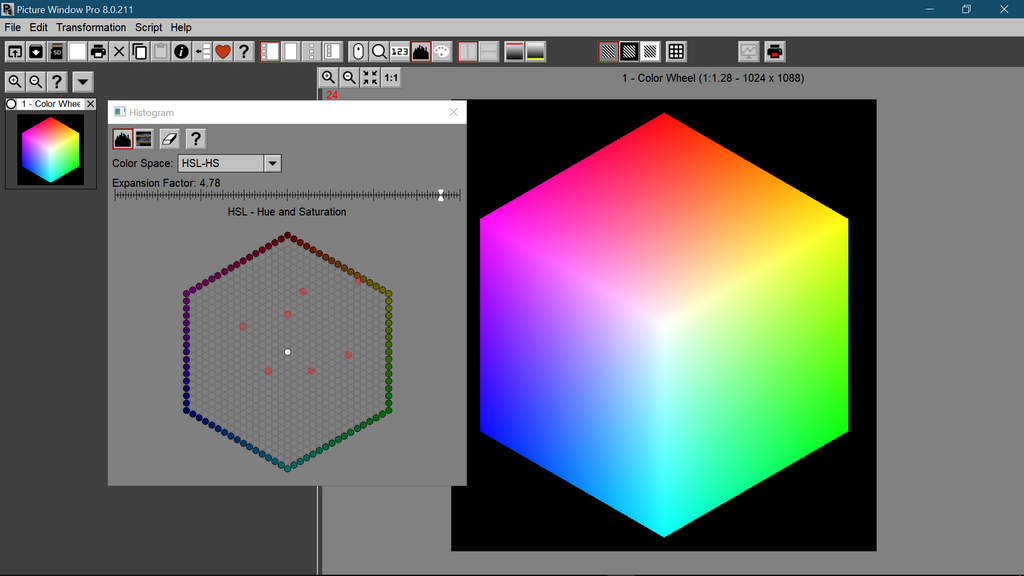Select the radio button beside Color Wheel tab

pos(12,104)
